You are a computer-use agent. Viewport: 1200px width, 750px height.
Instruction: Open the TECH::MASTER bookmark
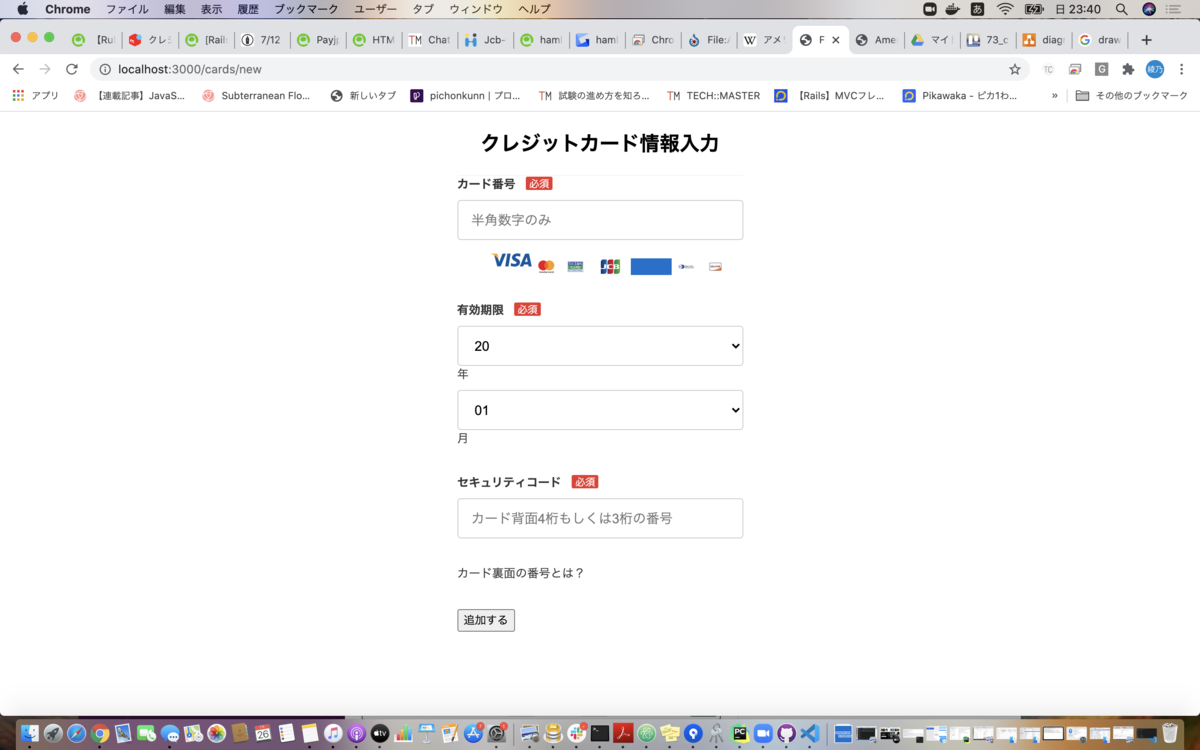pos(713,96)
